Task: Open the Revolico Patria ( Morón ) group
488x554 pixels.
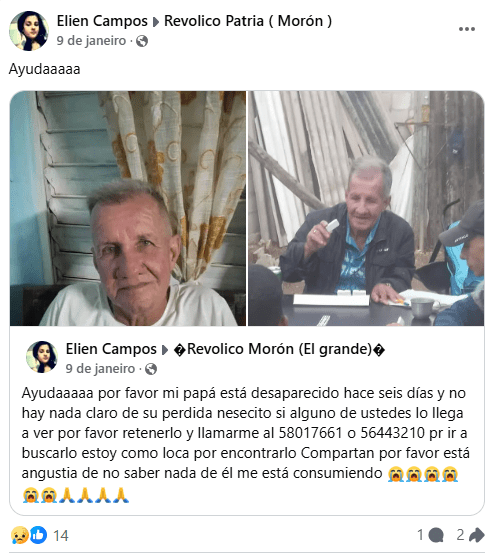Action: 248,21
